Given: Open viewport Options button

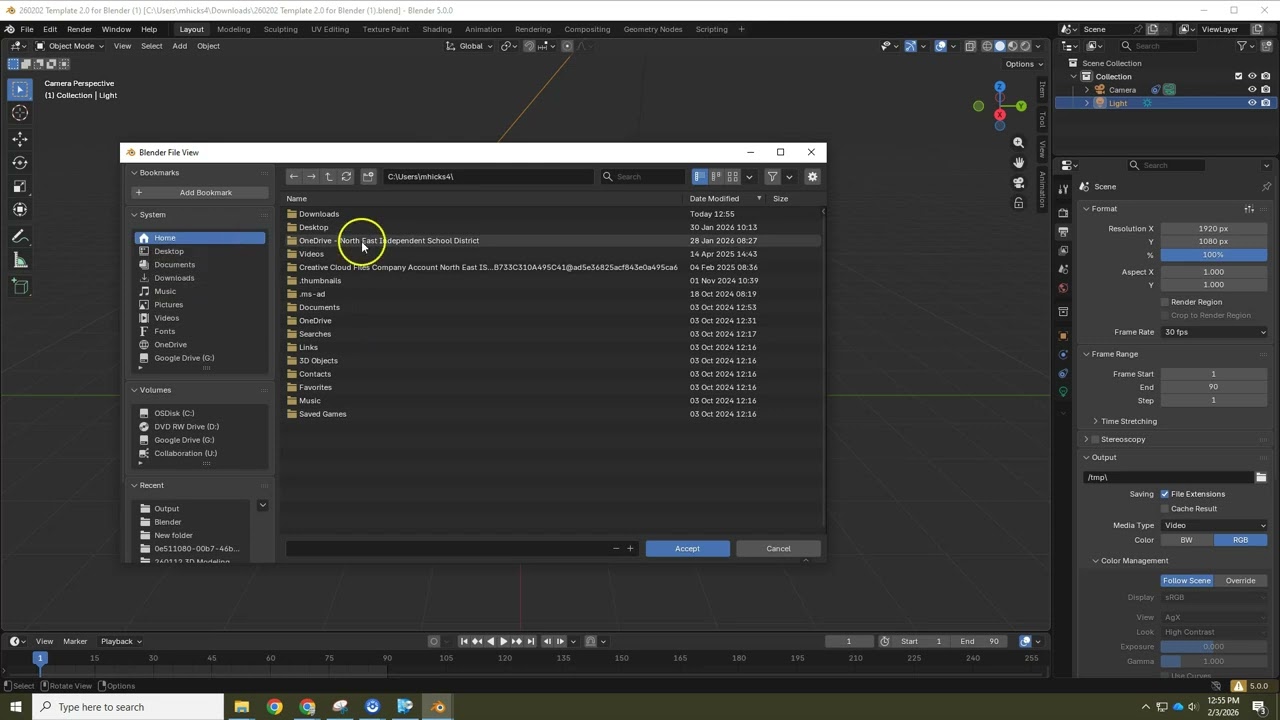Looking at the screenshot, I should [x=1024, y=64].
